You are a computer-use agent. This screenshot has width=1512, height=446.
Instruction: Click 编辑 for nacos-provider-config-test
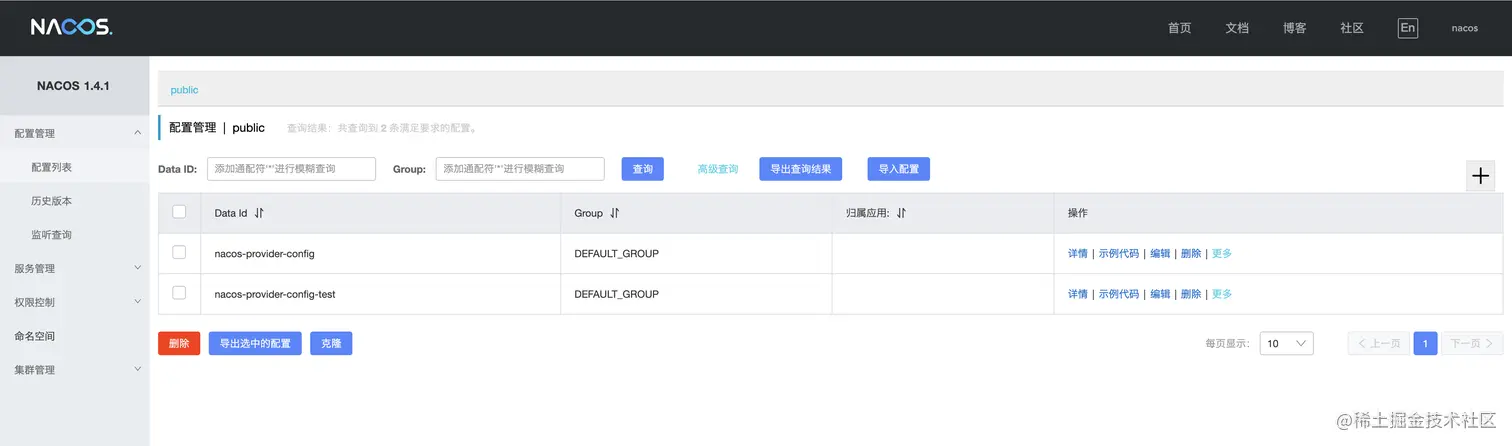(1160, 294)
